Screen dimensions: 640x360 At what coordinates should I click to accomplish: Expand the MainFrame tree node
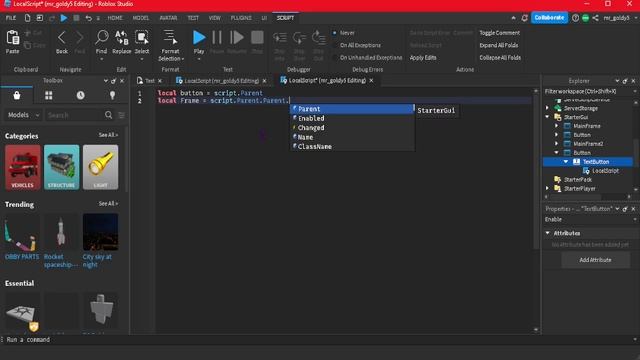(557, 126)
